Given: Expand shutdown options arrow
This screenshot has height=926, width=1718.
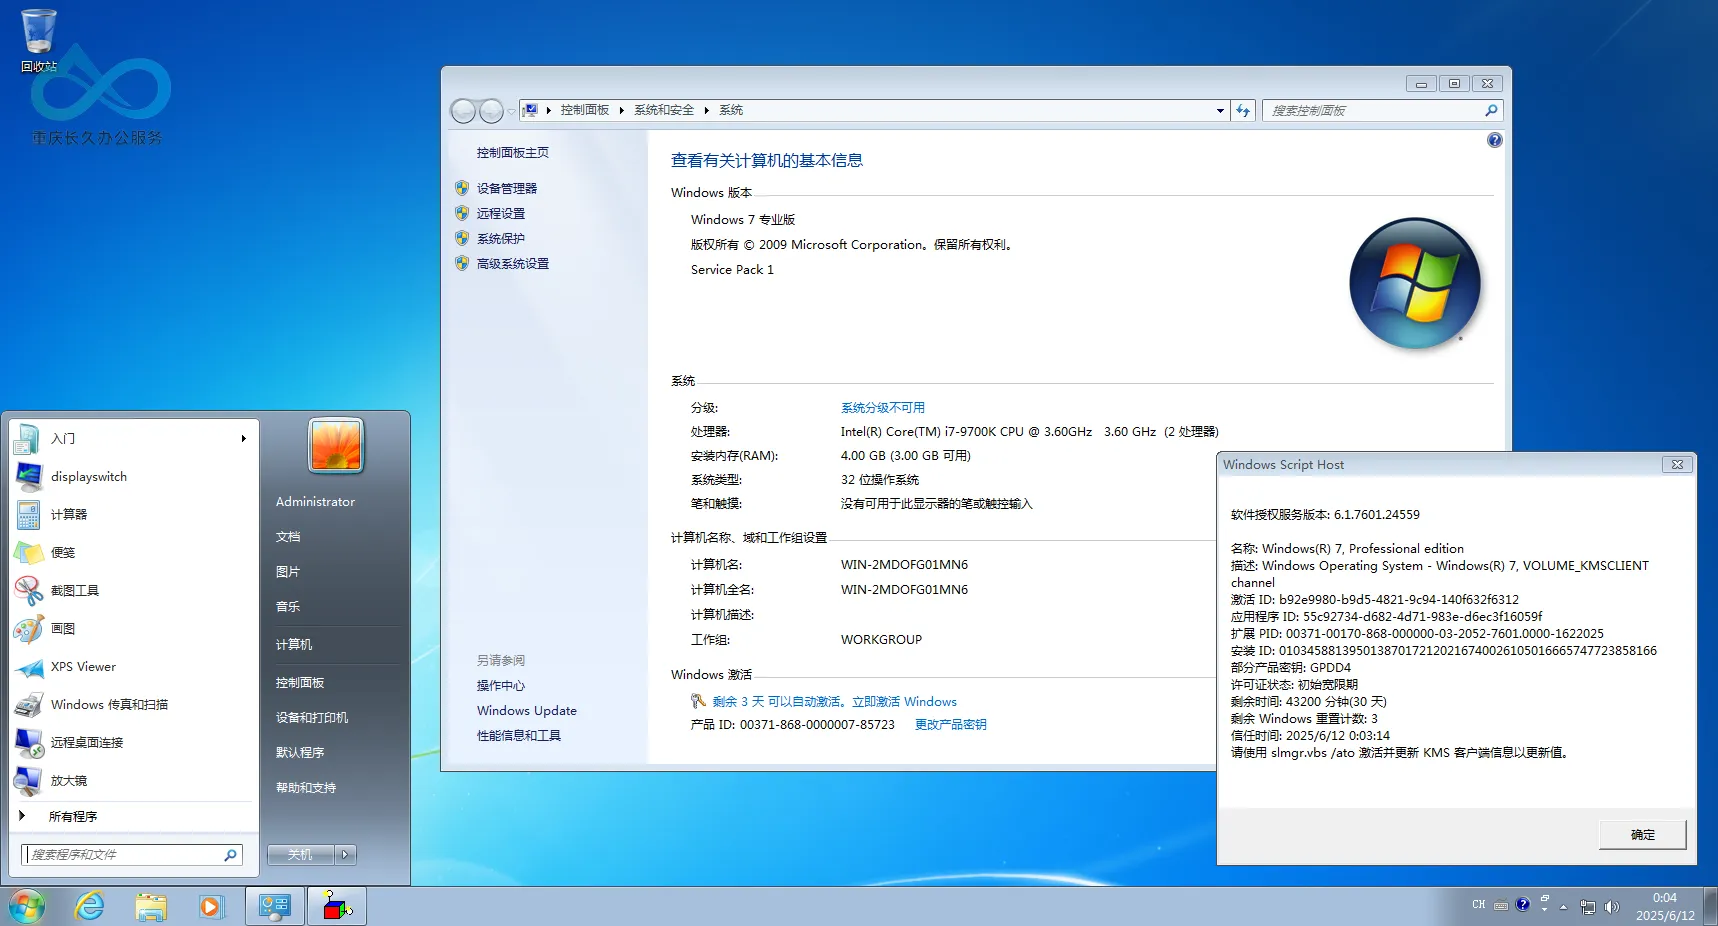Looking at the screenshot, I should coord(346,855).
